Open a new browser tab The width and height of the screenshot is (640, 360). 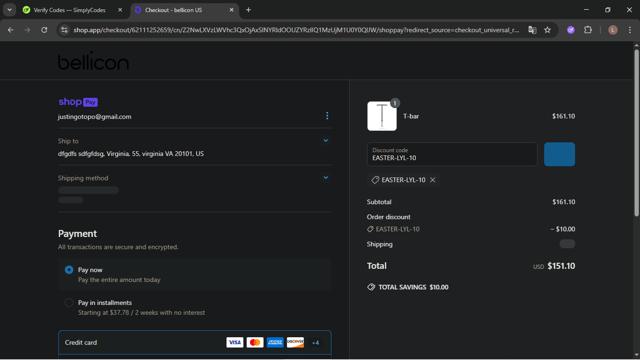pos(248,10)
